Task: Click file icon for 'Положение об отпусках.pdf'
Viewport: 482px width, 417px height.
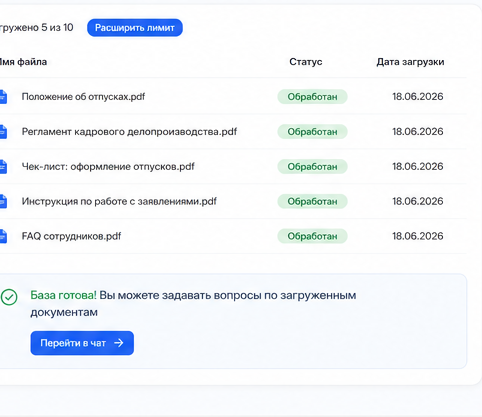Action: pos(3,97)
